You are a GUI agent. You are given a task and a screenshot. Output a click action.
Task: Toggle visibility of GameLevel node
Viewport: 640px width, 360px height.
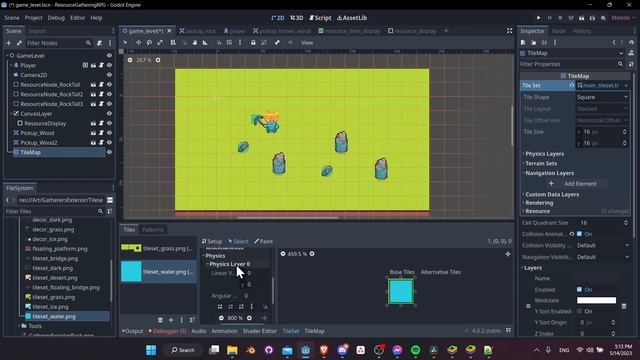(109, 56)
